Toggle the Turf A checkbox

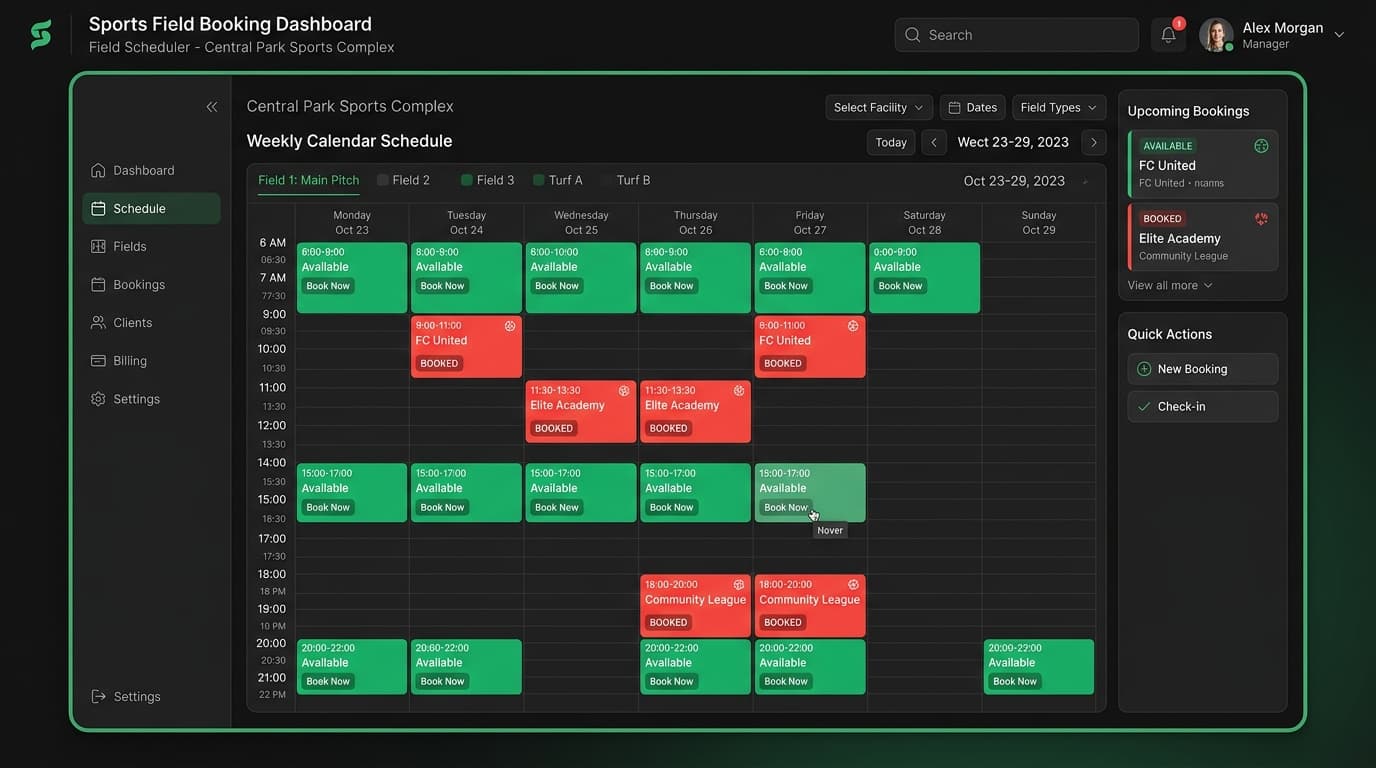click(539, 180)
